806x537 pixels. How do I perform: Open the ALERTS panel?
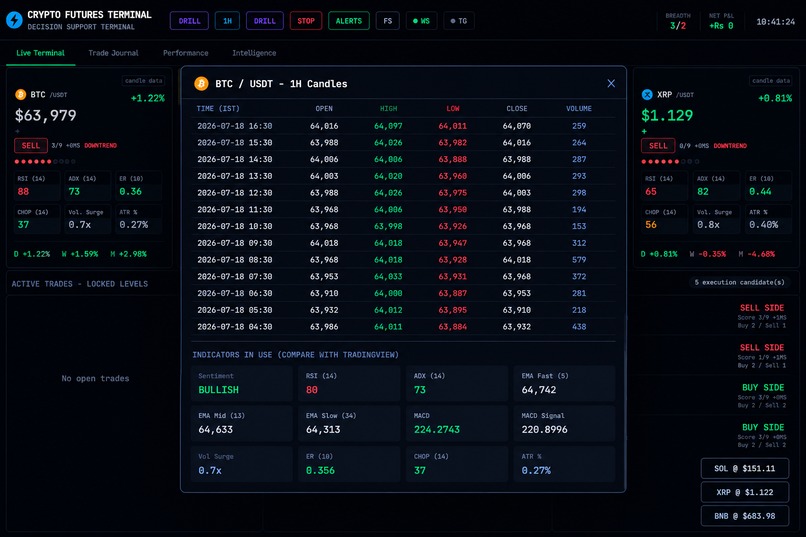349,21
